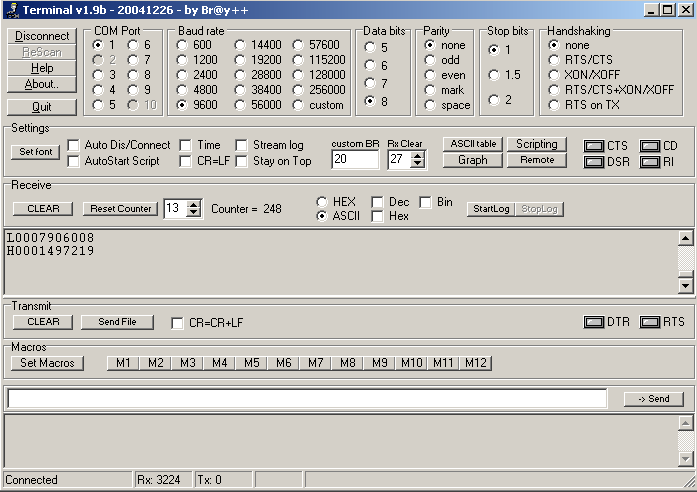Decrease the counter number spinner

tap(195, 213)
